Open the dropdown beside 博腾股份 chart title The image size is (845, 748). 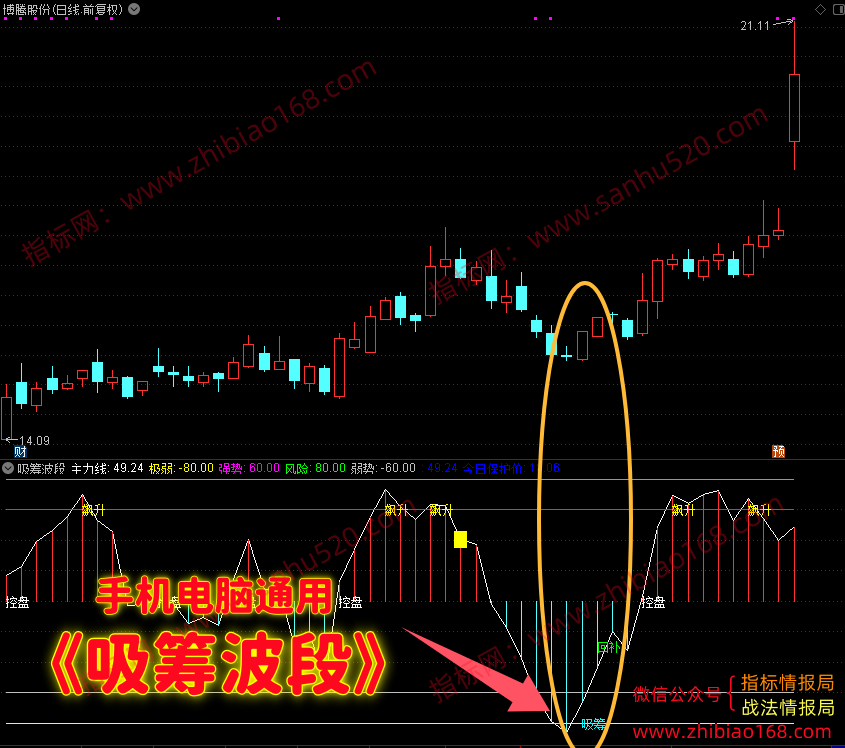[x=134, y=9]
